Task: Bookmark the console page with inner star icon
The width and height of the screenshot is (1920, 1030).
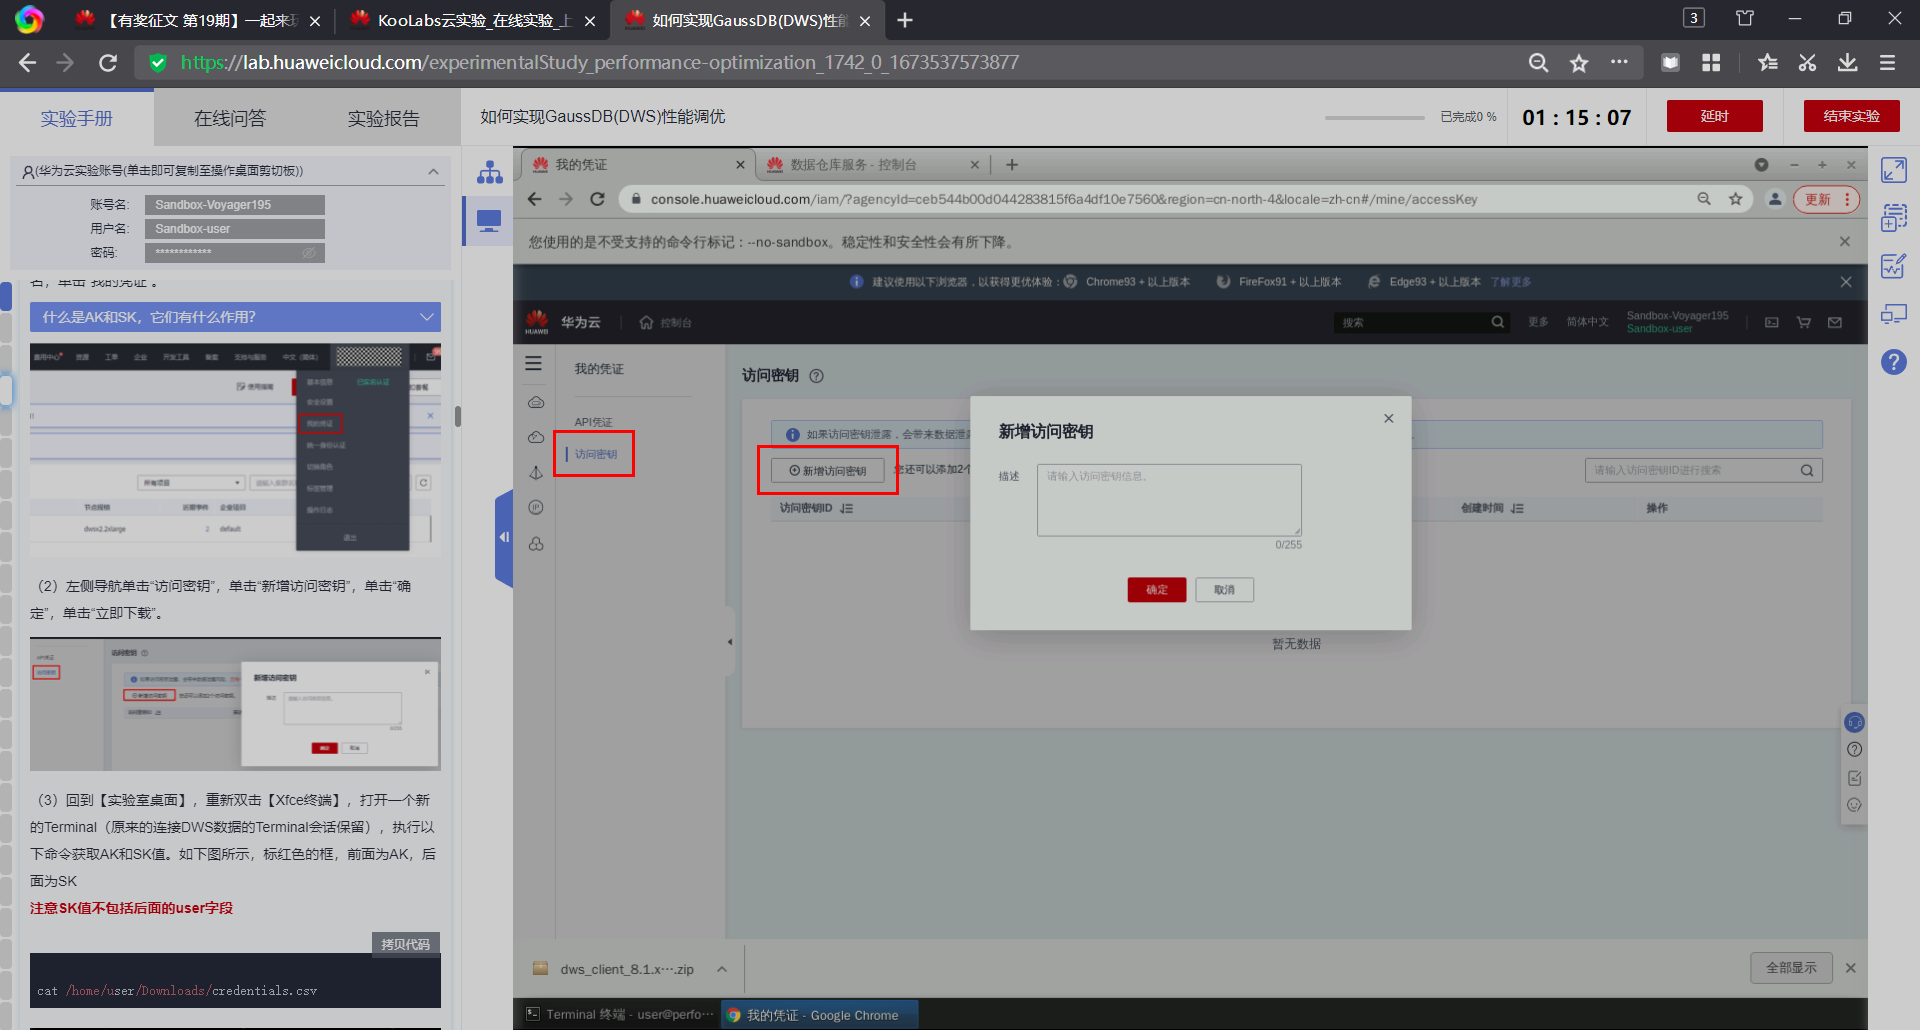Action: tap(1736, 199)
